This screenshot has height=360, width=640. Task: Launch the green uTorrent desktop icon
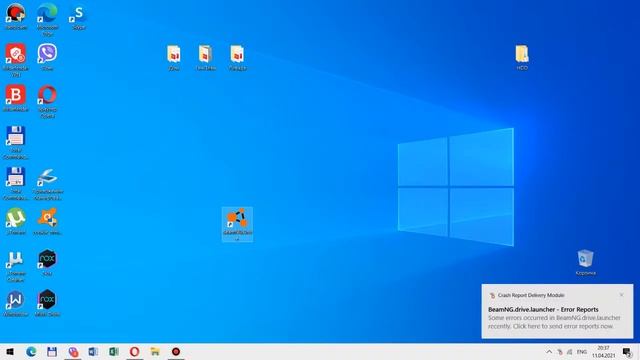[x=16, y=221]
